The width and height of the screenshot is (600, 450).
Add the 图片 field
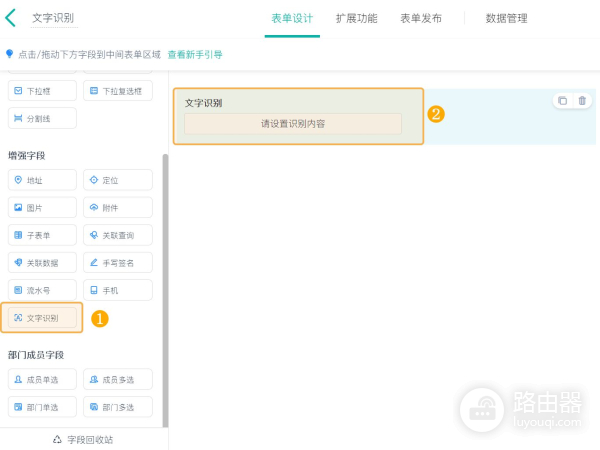click(x=42, y=207)
